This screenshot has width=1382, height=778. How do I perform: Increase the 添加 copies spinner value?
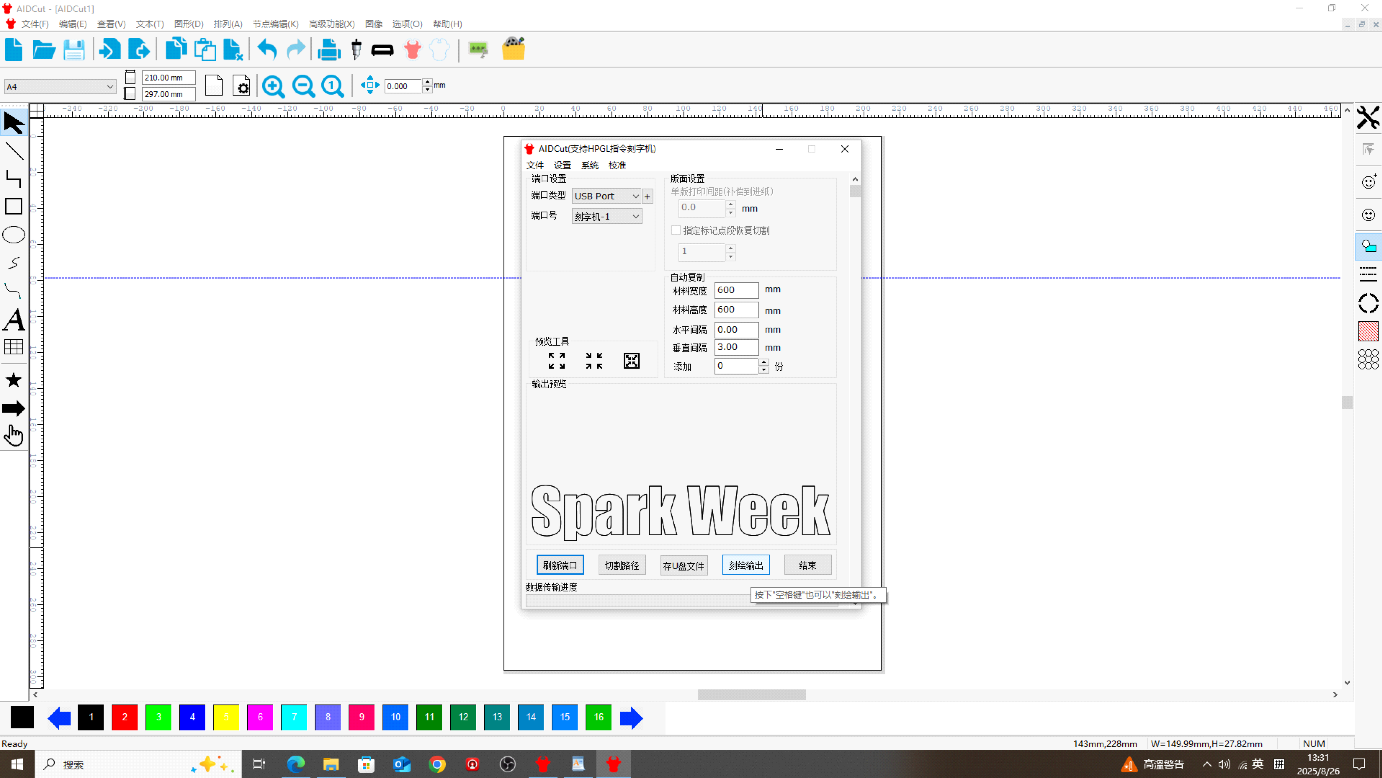click(764, 363)
